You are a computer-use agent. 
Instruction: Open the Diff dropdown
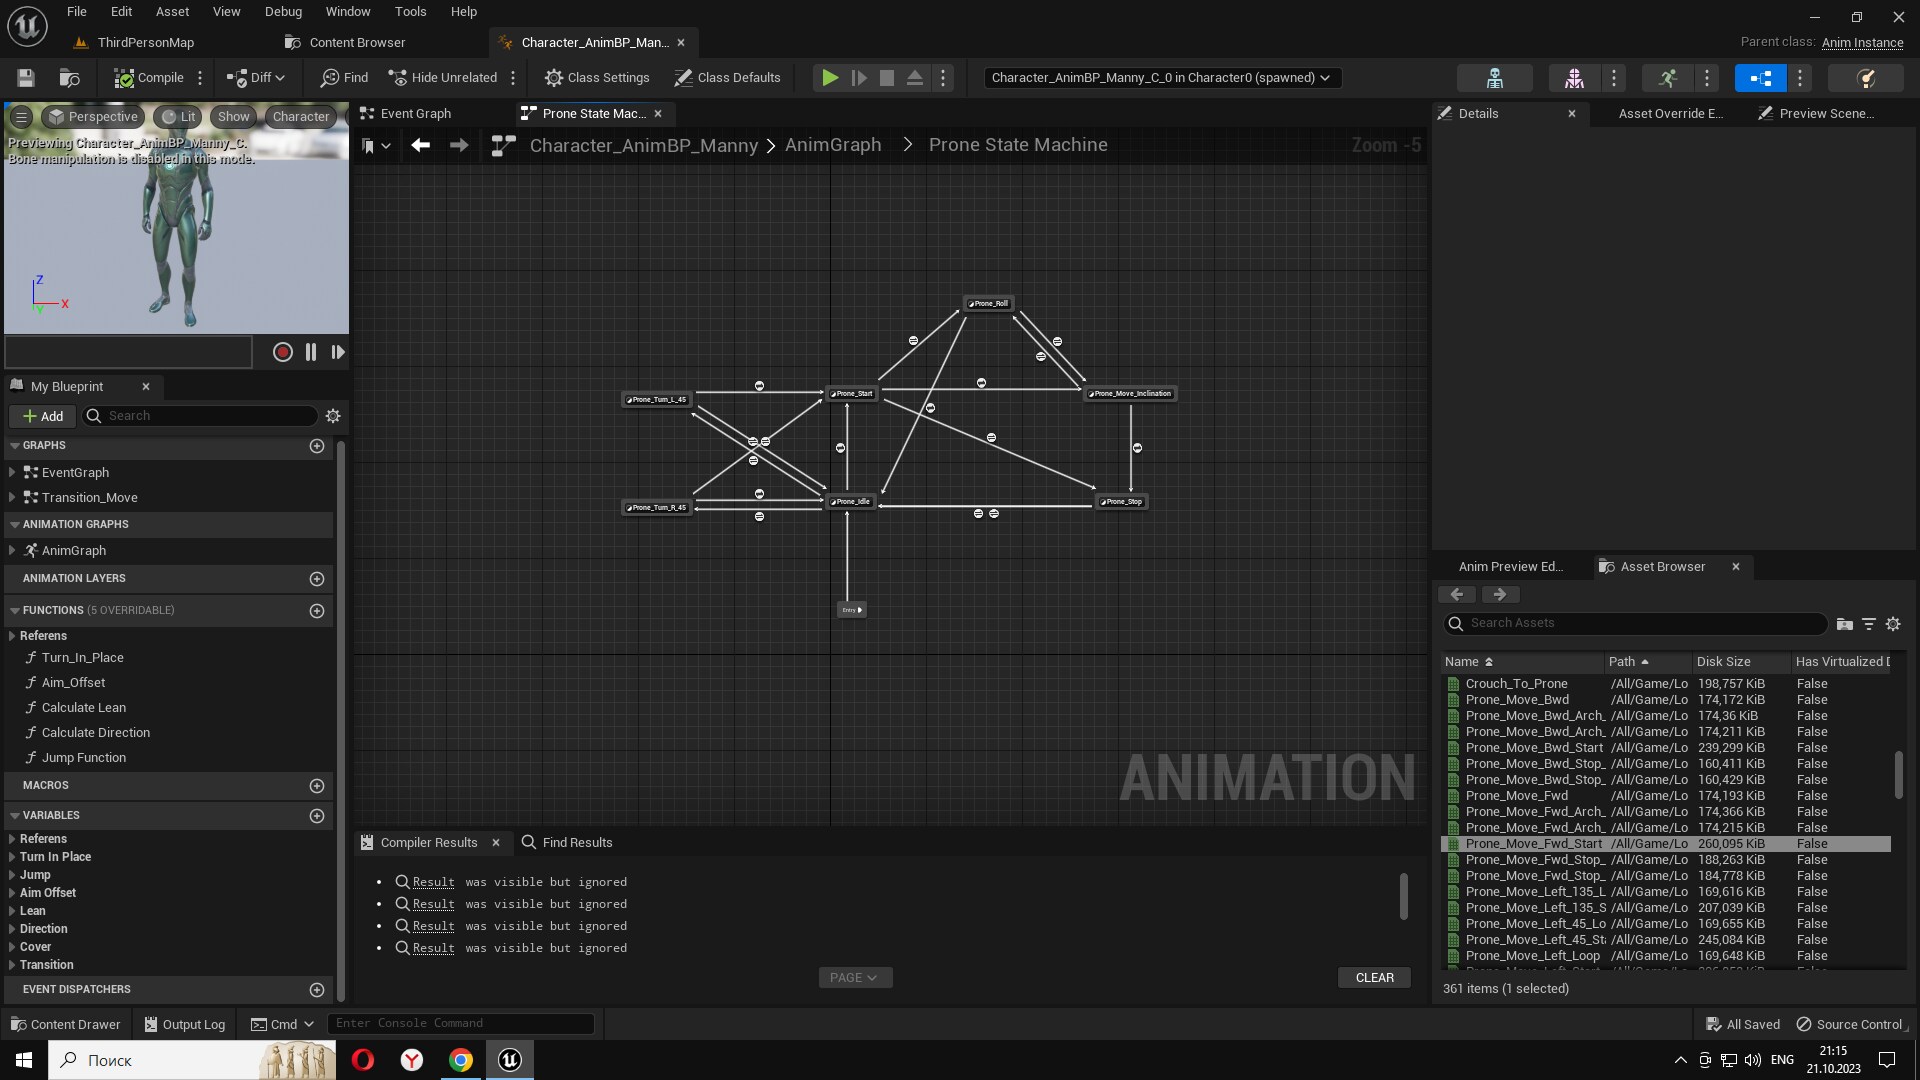(256, 78)
